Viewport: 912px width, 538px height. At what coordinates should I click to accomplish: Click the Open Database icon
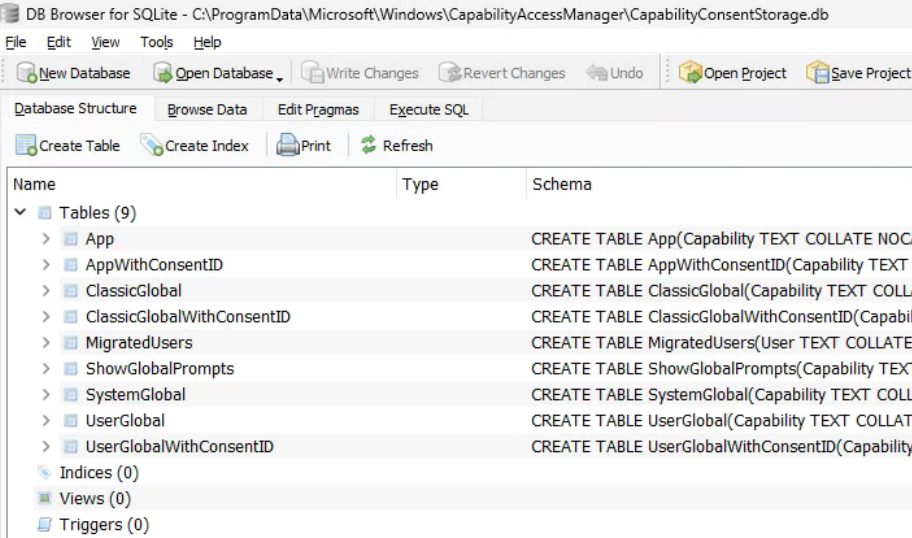(163, 73)
